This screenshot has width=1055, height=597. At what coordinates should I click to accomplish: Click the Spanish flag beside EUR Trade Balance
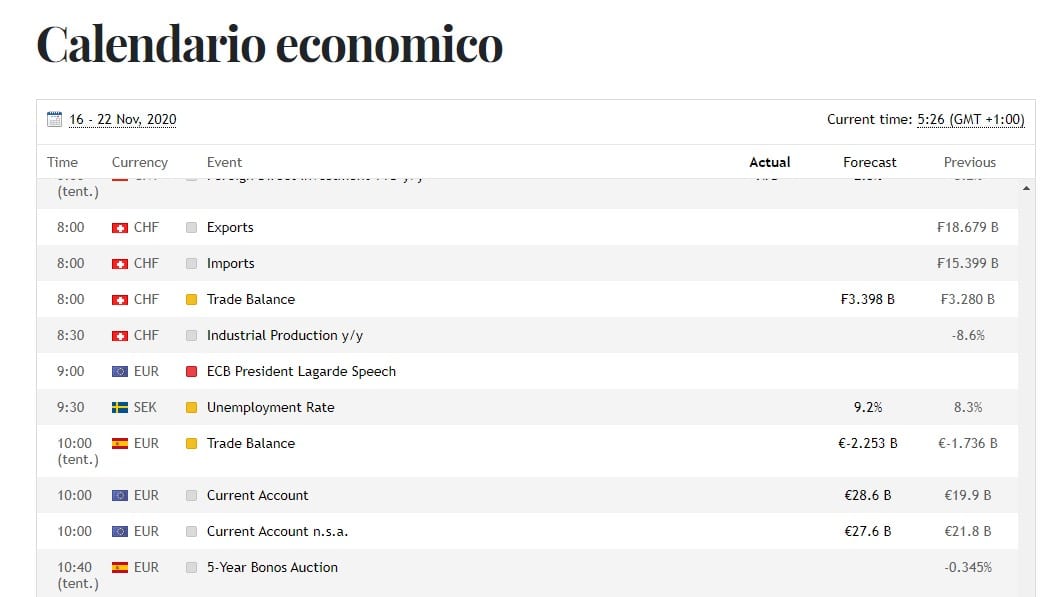point(120,442)
